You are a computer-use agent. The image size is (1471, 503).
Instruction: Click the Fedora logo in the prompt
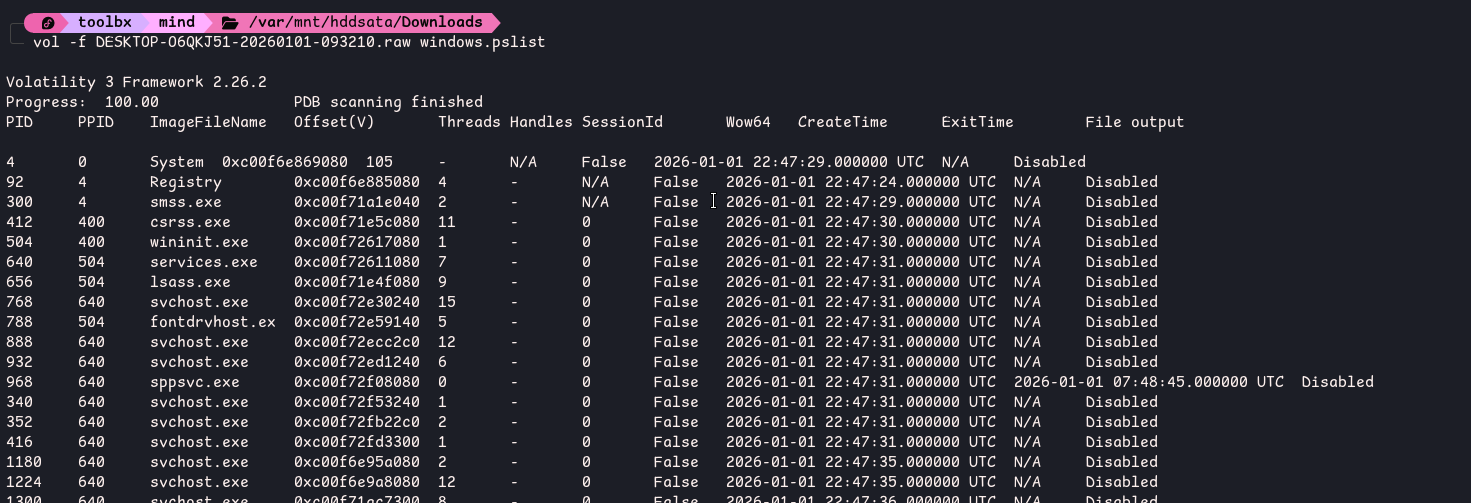pos(47,22)
